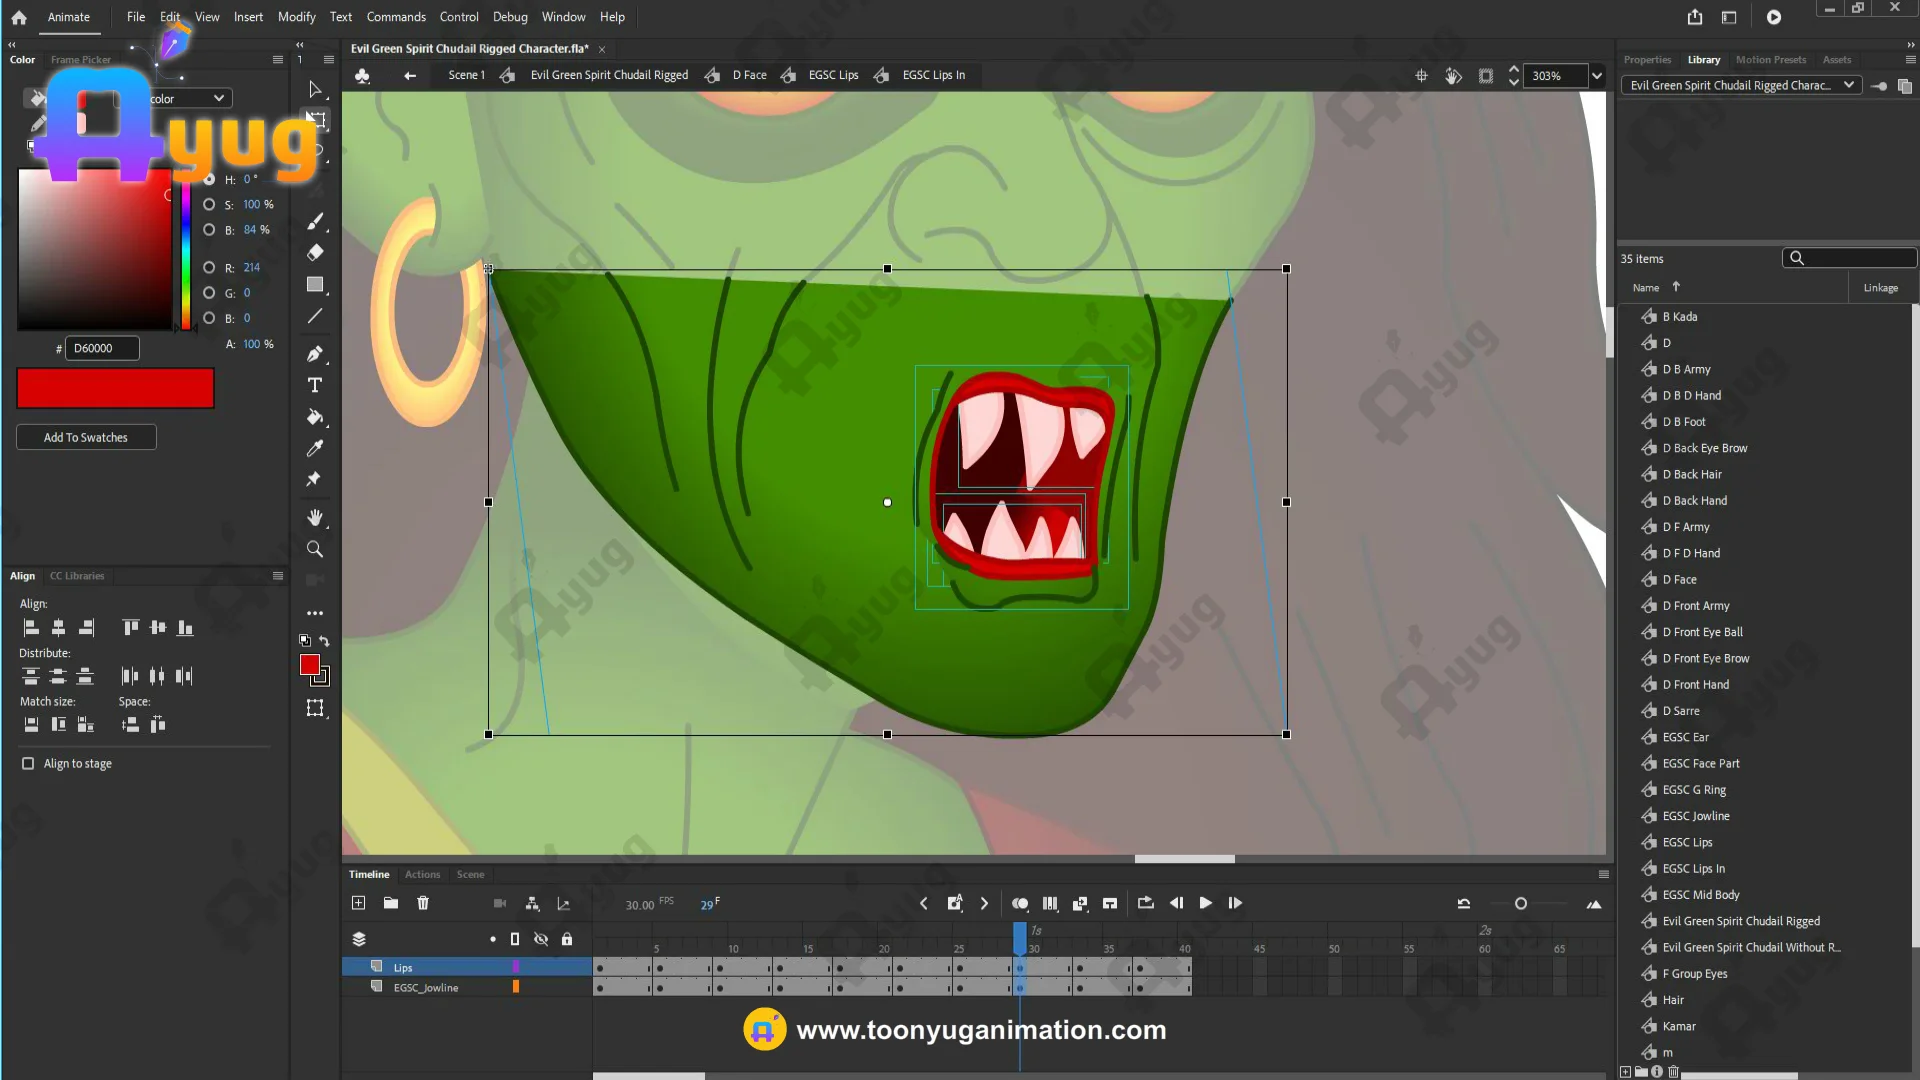Open the color type dropdown
Viewport: 1920px width, 1080px height.
218,98
